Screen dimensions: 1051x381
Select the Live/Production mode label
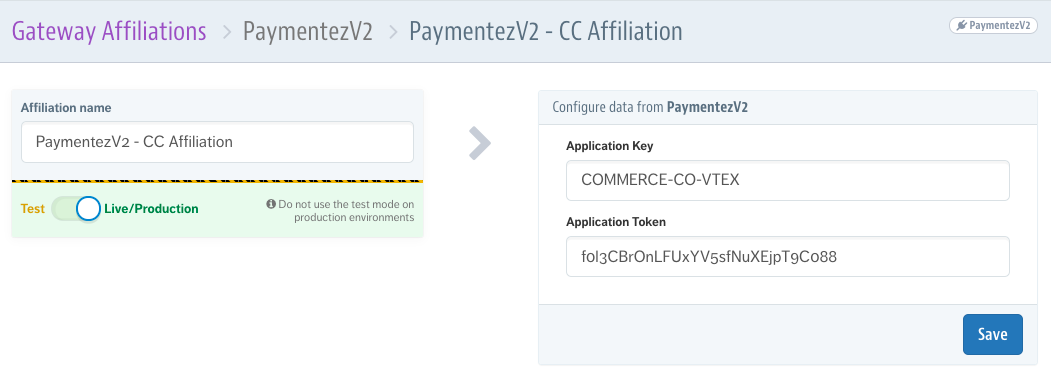pyautogui.click(x=151, y=209)
